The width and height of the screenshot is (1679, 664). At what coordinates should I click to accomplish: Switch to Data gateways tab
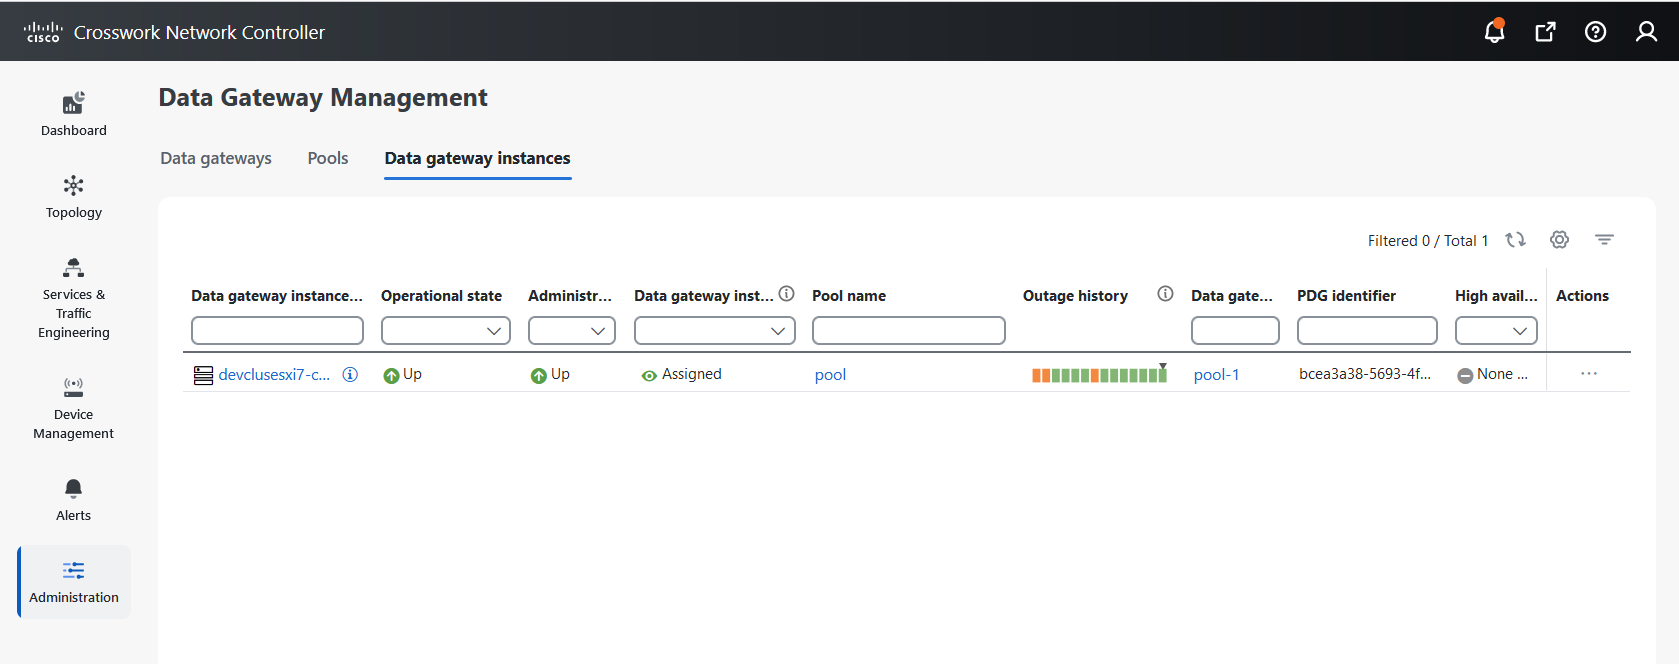point(216,158)
